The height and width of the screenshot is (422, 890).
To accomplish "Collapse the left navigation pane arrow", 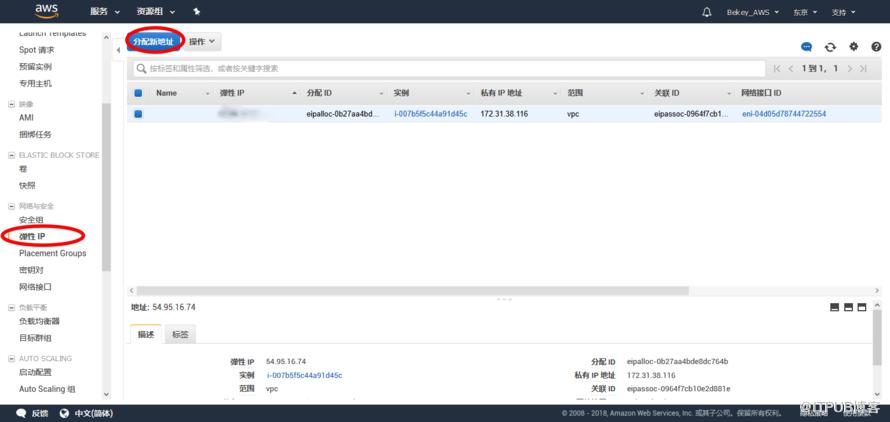I will [x=118, y=50].
